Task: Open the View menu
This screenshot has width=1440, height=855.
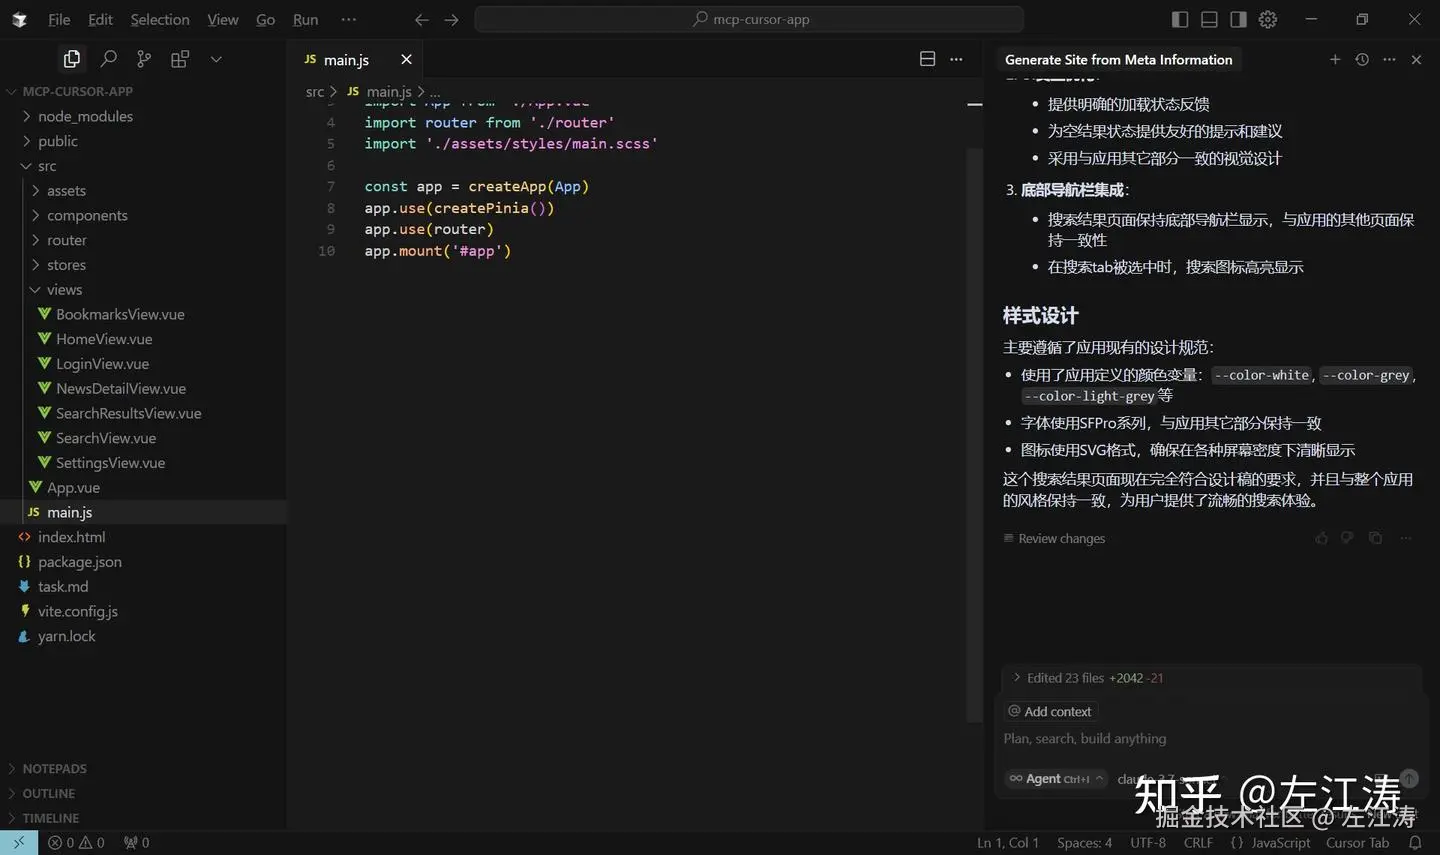Action: click(x=223, y=20)
